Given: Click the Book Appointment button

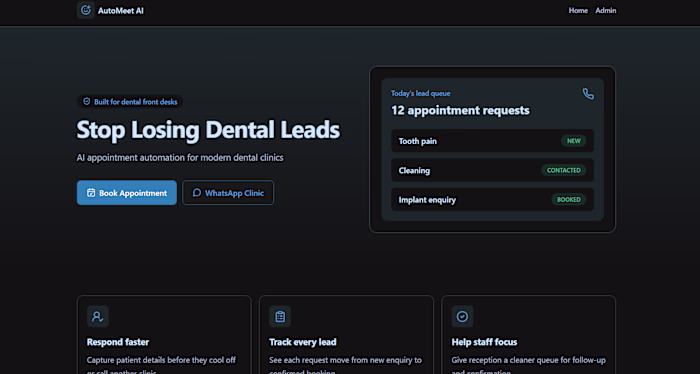Looking at the screenshot, I should (127, 193).
